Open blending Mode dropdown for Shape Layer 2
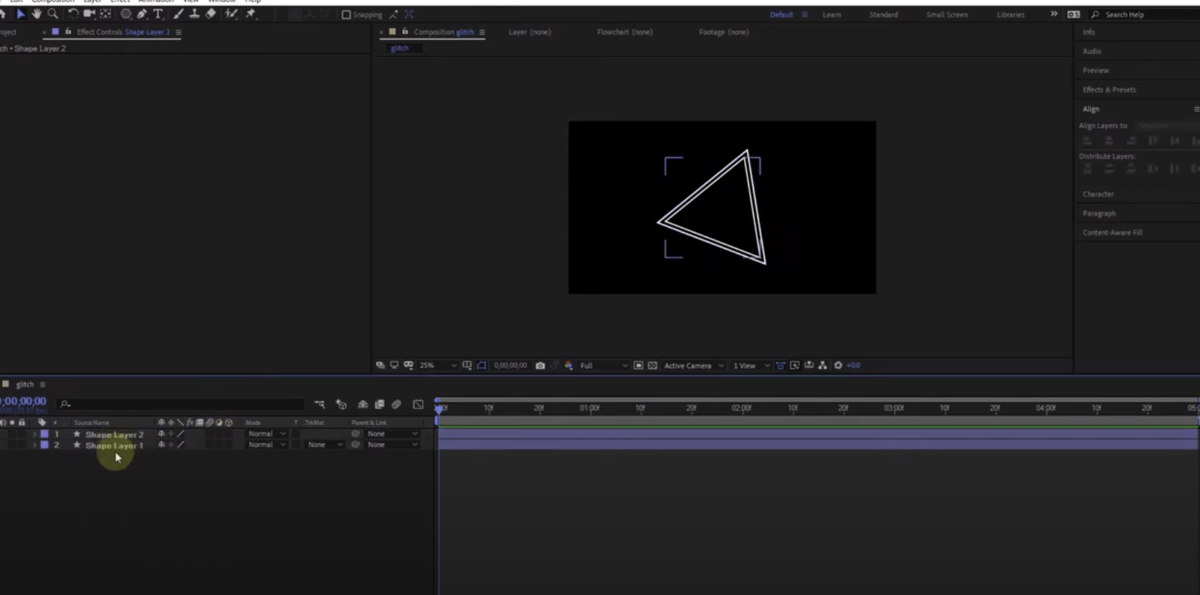 (267, 434)
